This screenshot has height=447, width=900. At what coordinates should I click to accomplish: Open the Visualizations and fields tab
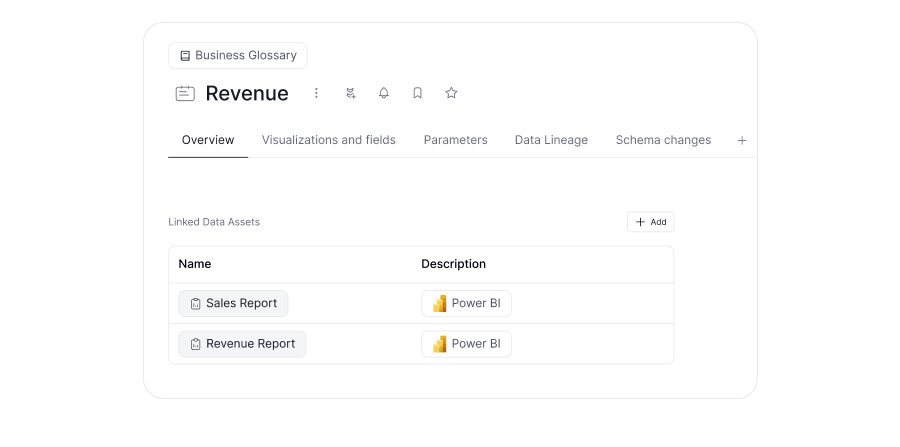tap(328, 140)
